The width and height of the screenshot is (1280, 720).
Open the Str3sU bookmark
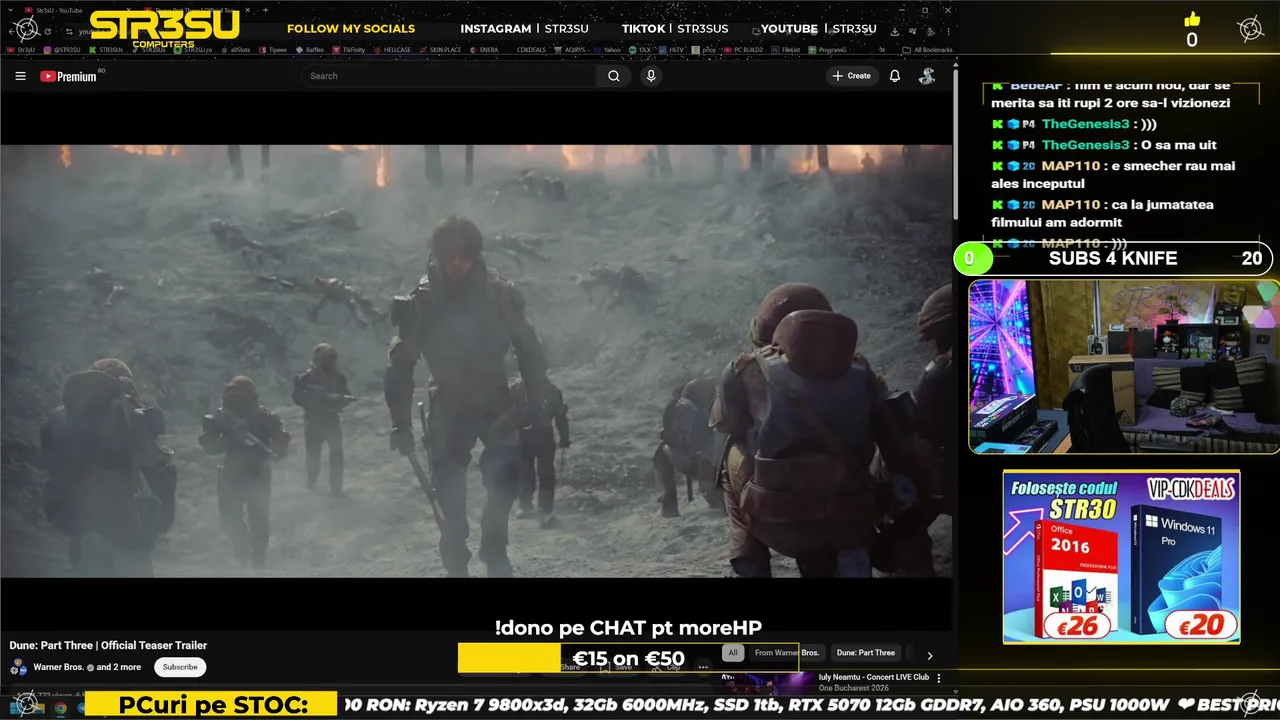click(21, 50)
